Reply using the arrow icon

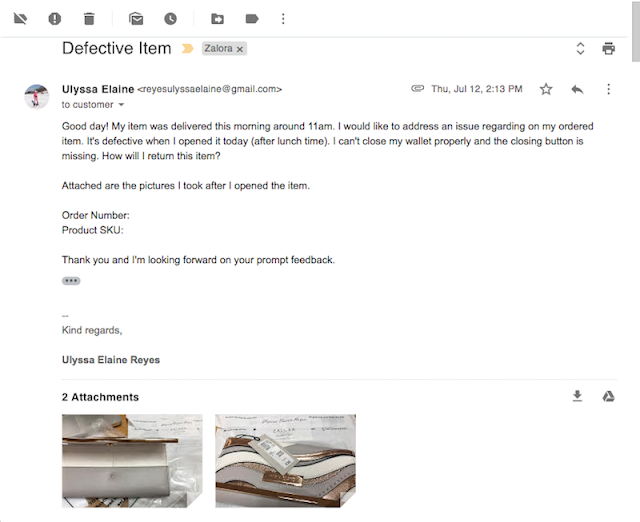pyautogui.click(x=577, y=89)
